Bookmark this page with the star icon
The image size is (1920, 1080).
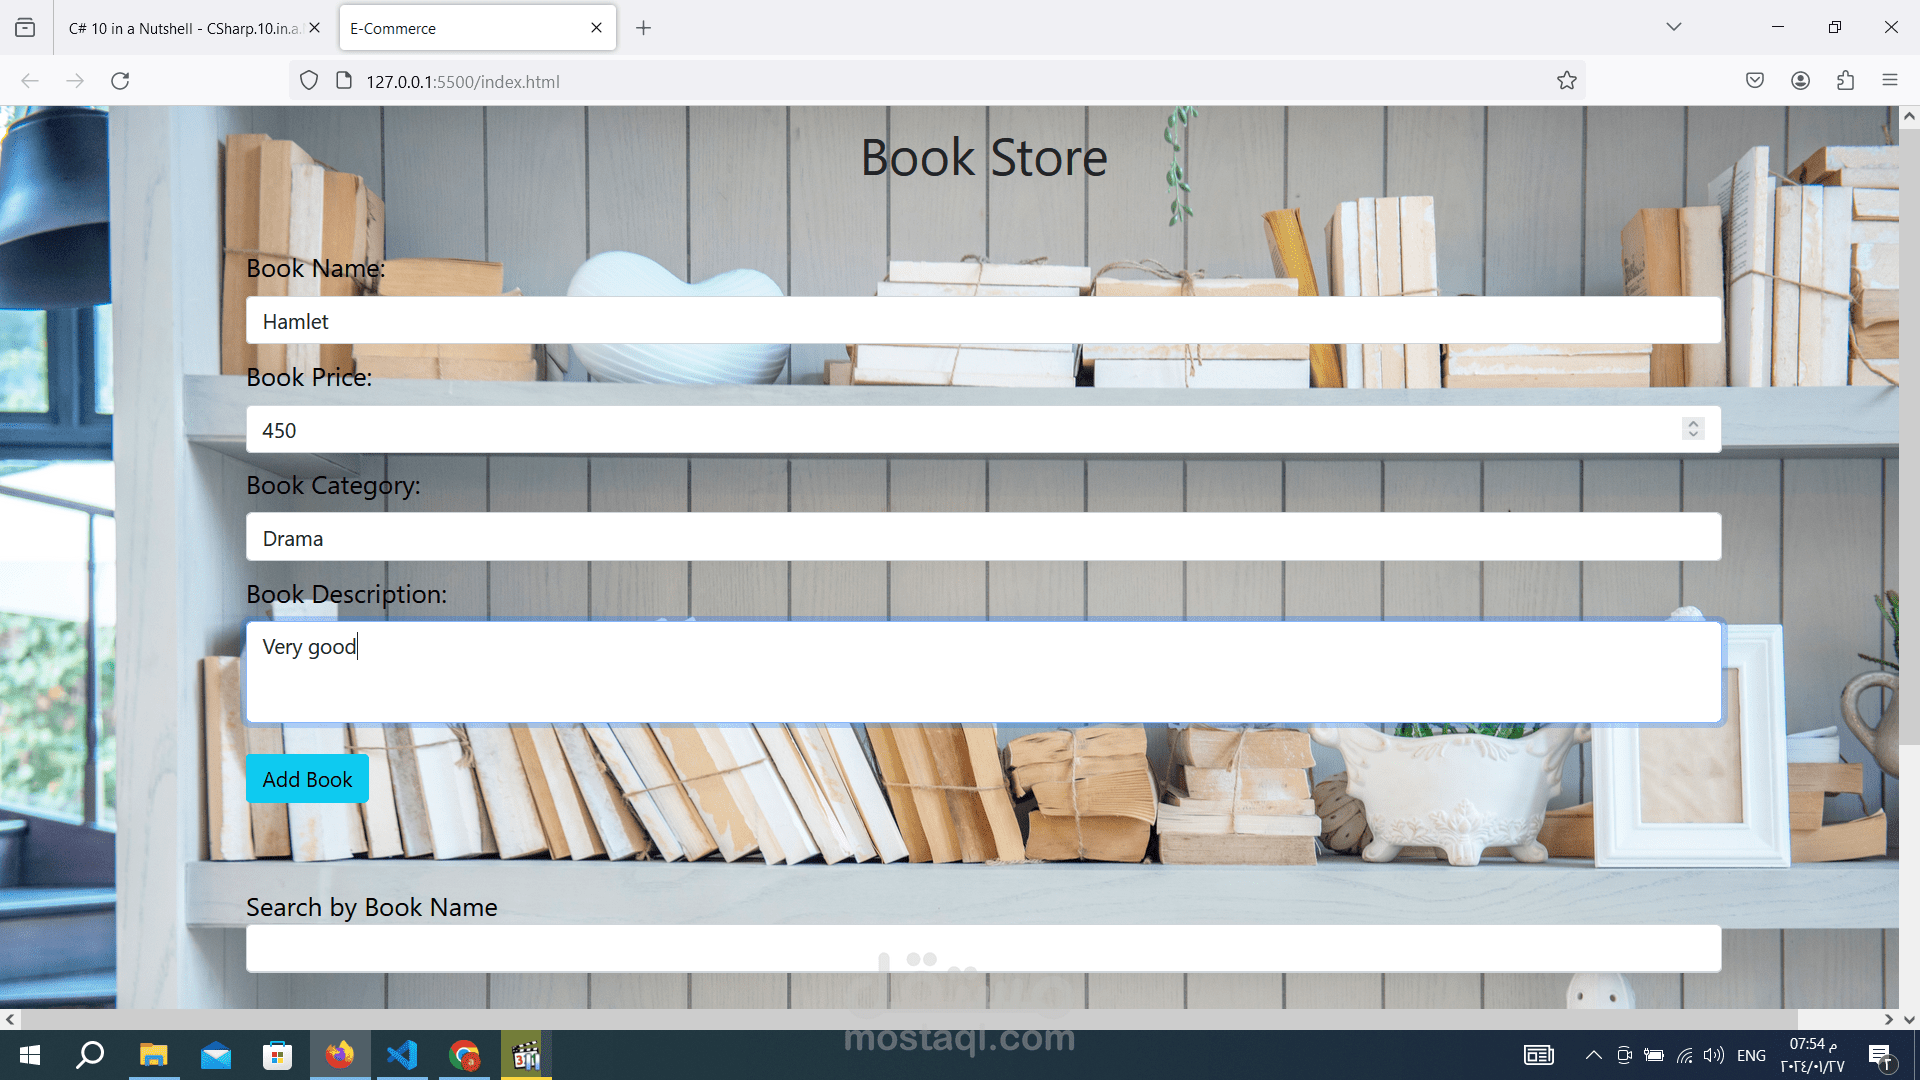point(1566,81)
